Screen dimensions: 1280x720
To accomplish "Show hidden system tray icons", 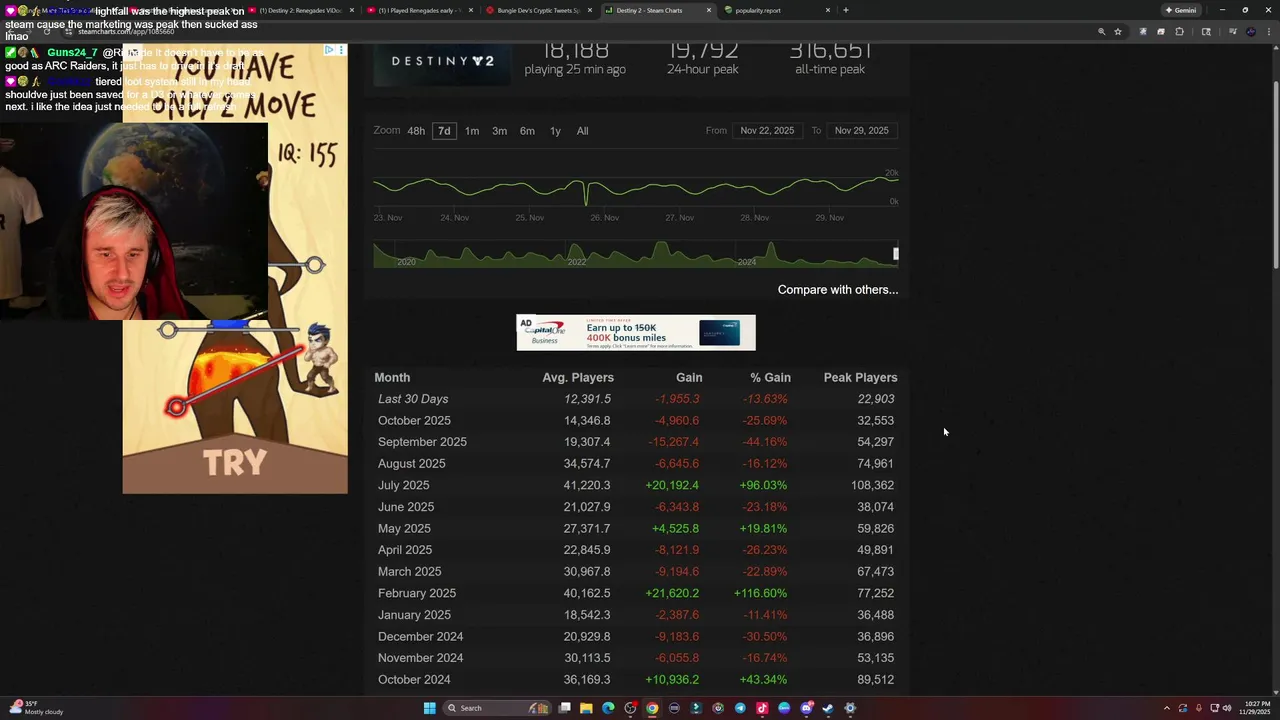I will (1166, 708).
